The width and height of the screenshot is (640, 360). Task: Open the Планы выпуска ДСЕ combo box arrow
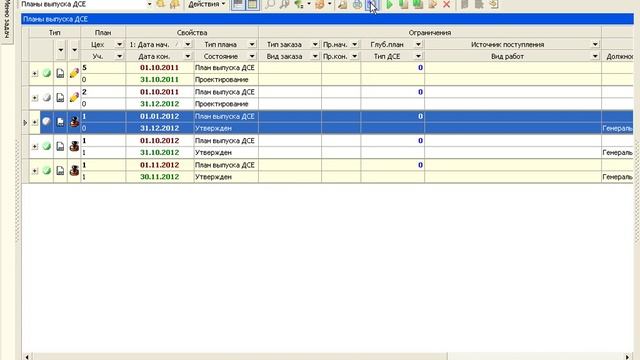click(149, 4)
